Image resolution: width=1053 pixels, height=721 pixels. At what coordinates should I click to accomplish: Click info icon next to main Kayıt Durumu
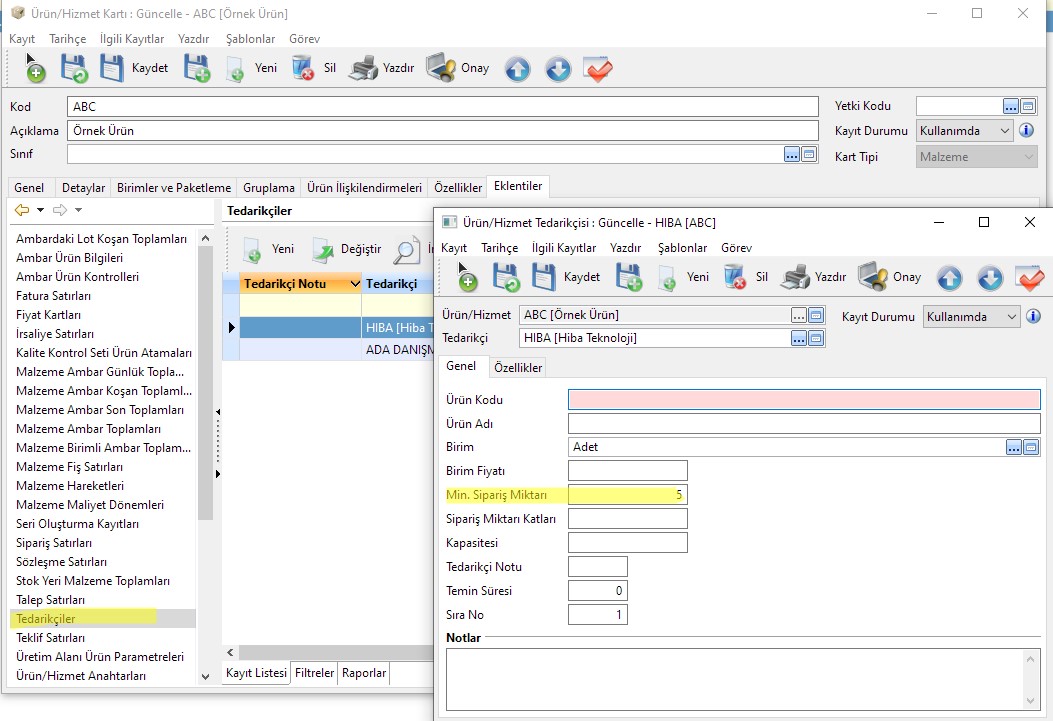pos(1026,130)
